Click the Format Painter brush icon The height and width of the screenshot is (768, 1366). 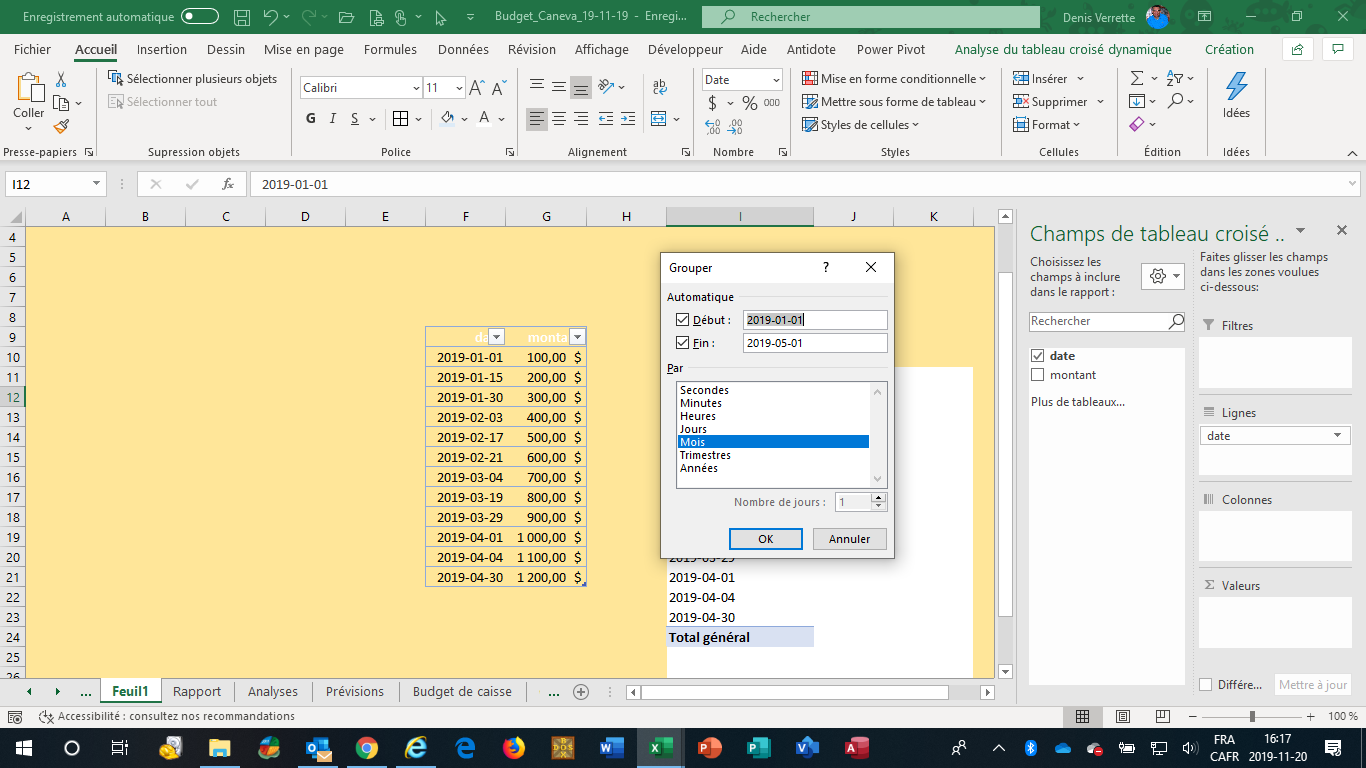pyautogui.click(x=61, y=127)
